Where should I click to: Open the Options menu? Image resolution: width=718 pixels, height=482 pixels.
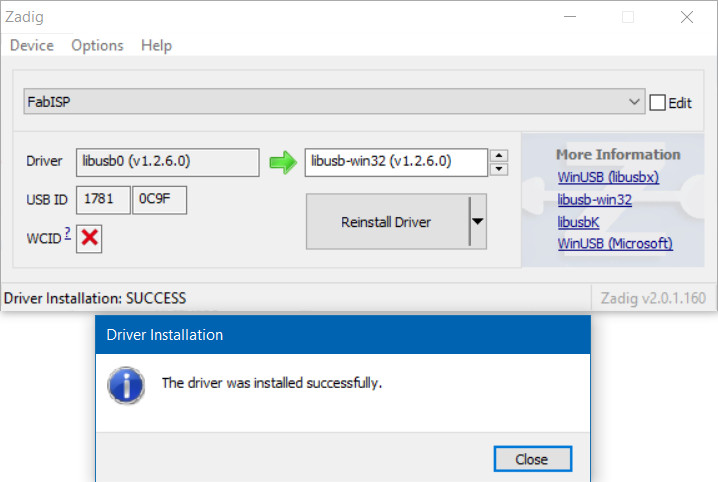[x=97, y=45]
